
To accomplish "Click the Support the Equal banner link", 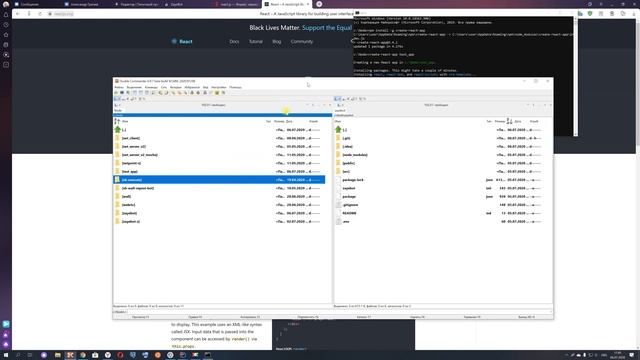I will click(327, 28).
